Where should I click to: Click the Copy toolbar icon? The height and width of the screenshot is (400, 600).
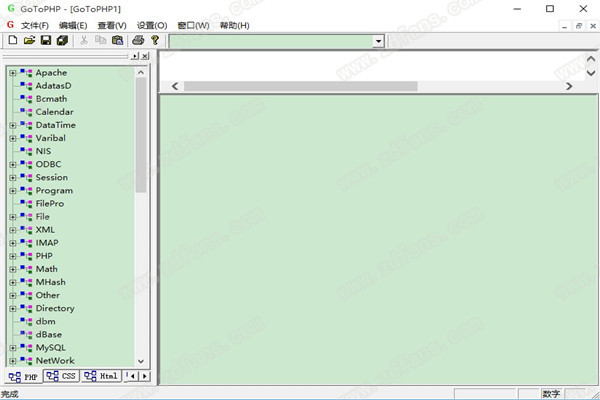pyautogui.click(x=101, y=40)
